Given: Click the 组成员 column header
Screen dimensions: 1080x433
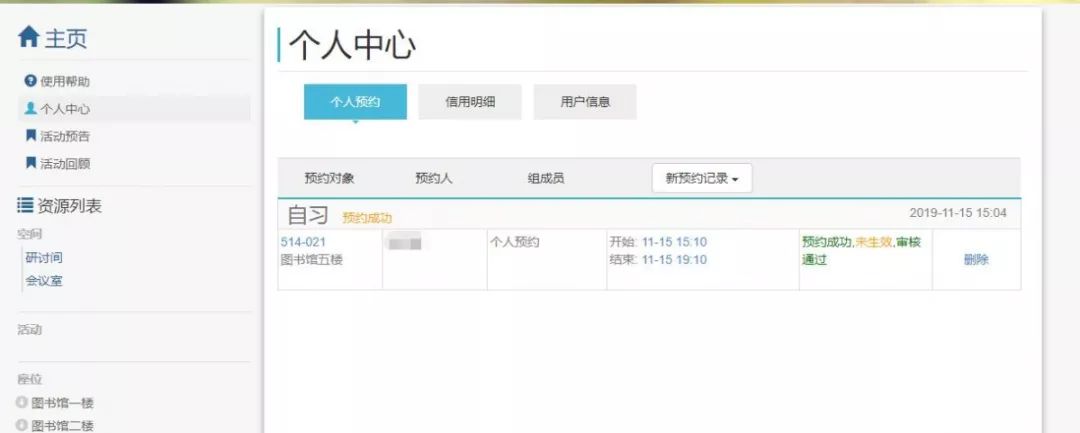Looking at the screenshot, I should tap(546, 178).
